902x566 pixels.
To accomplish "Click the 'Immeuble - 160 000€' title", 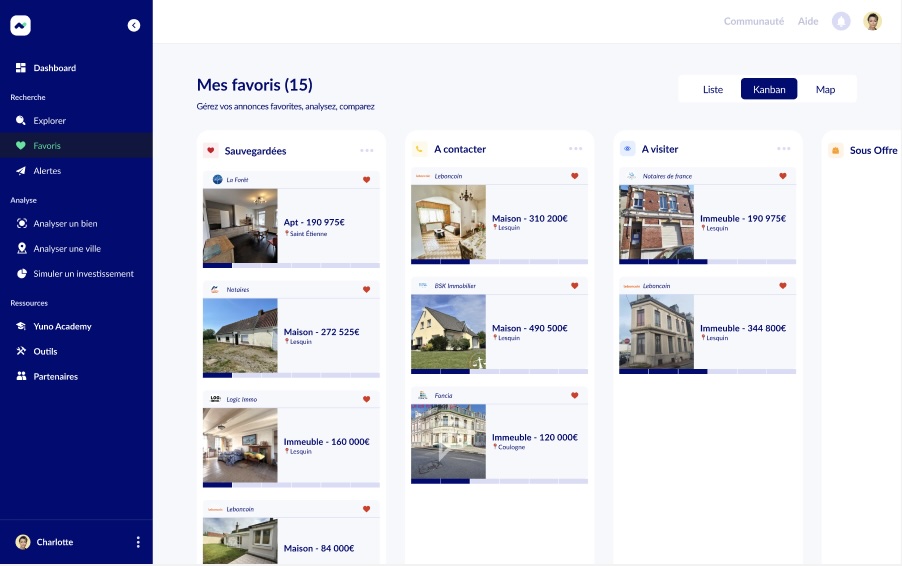I will [x=326, y=442].
